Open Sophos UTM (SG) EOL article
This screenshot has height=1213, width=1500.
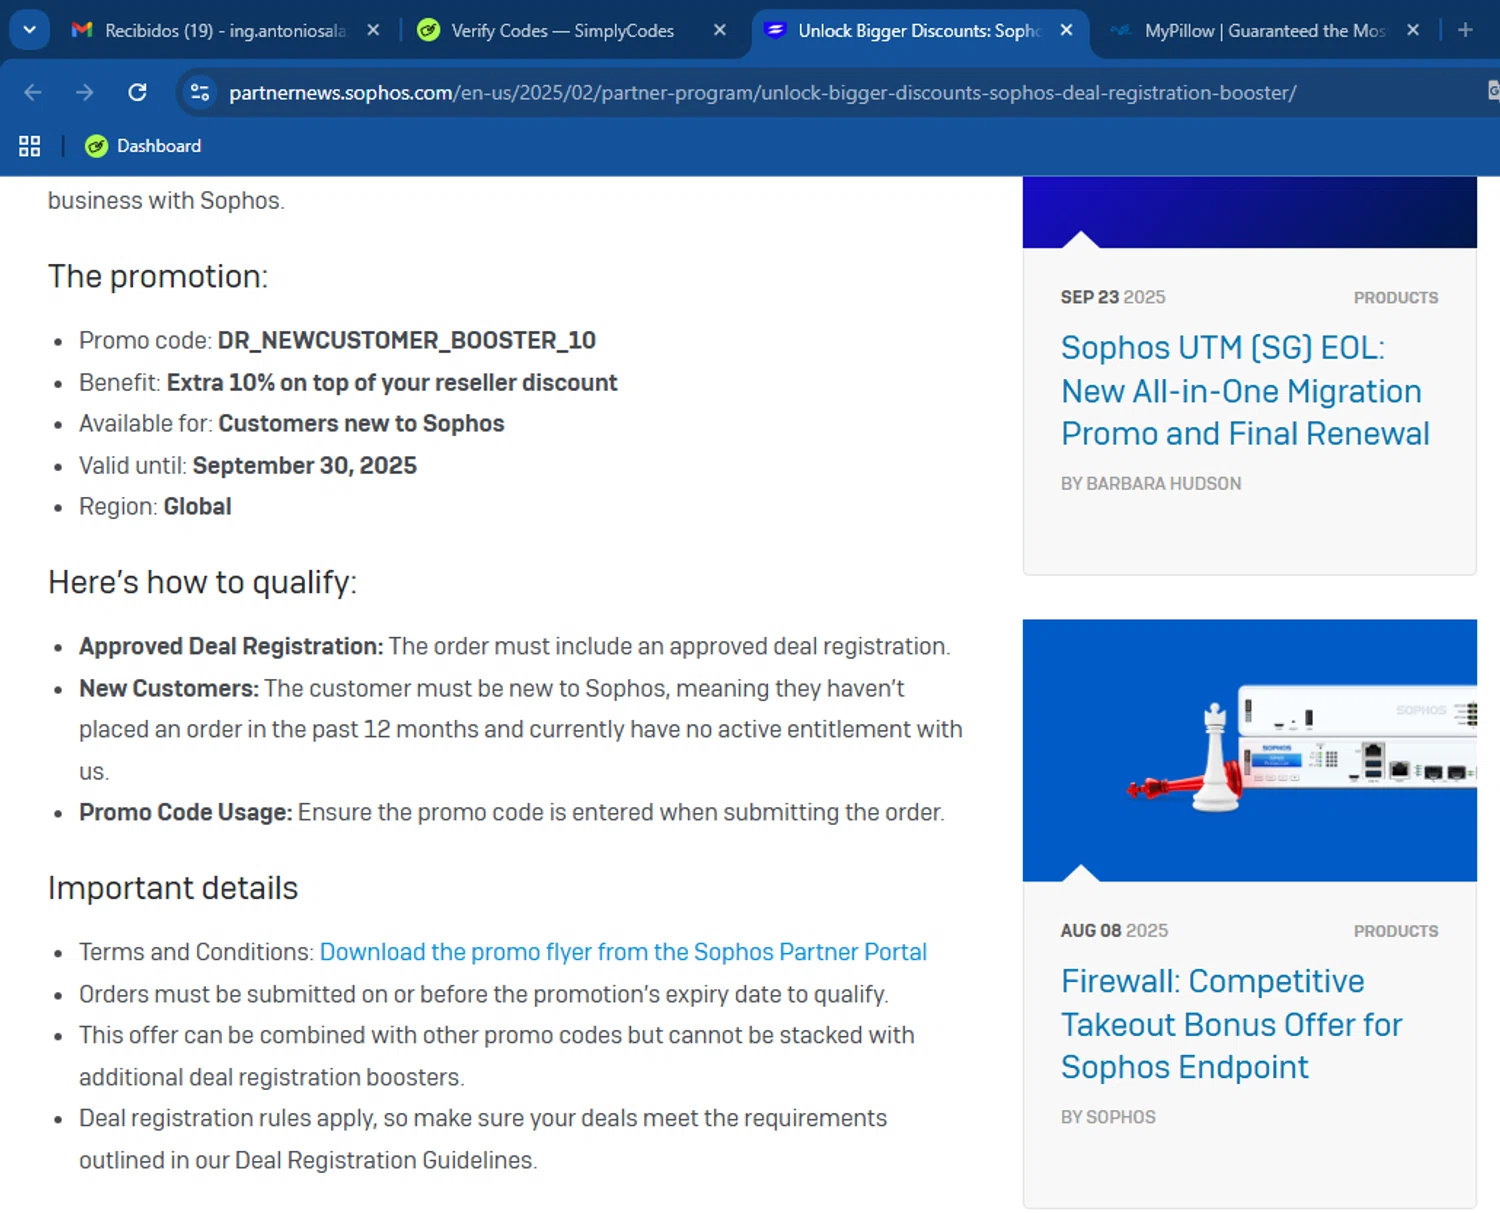[1245, 391]
